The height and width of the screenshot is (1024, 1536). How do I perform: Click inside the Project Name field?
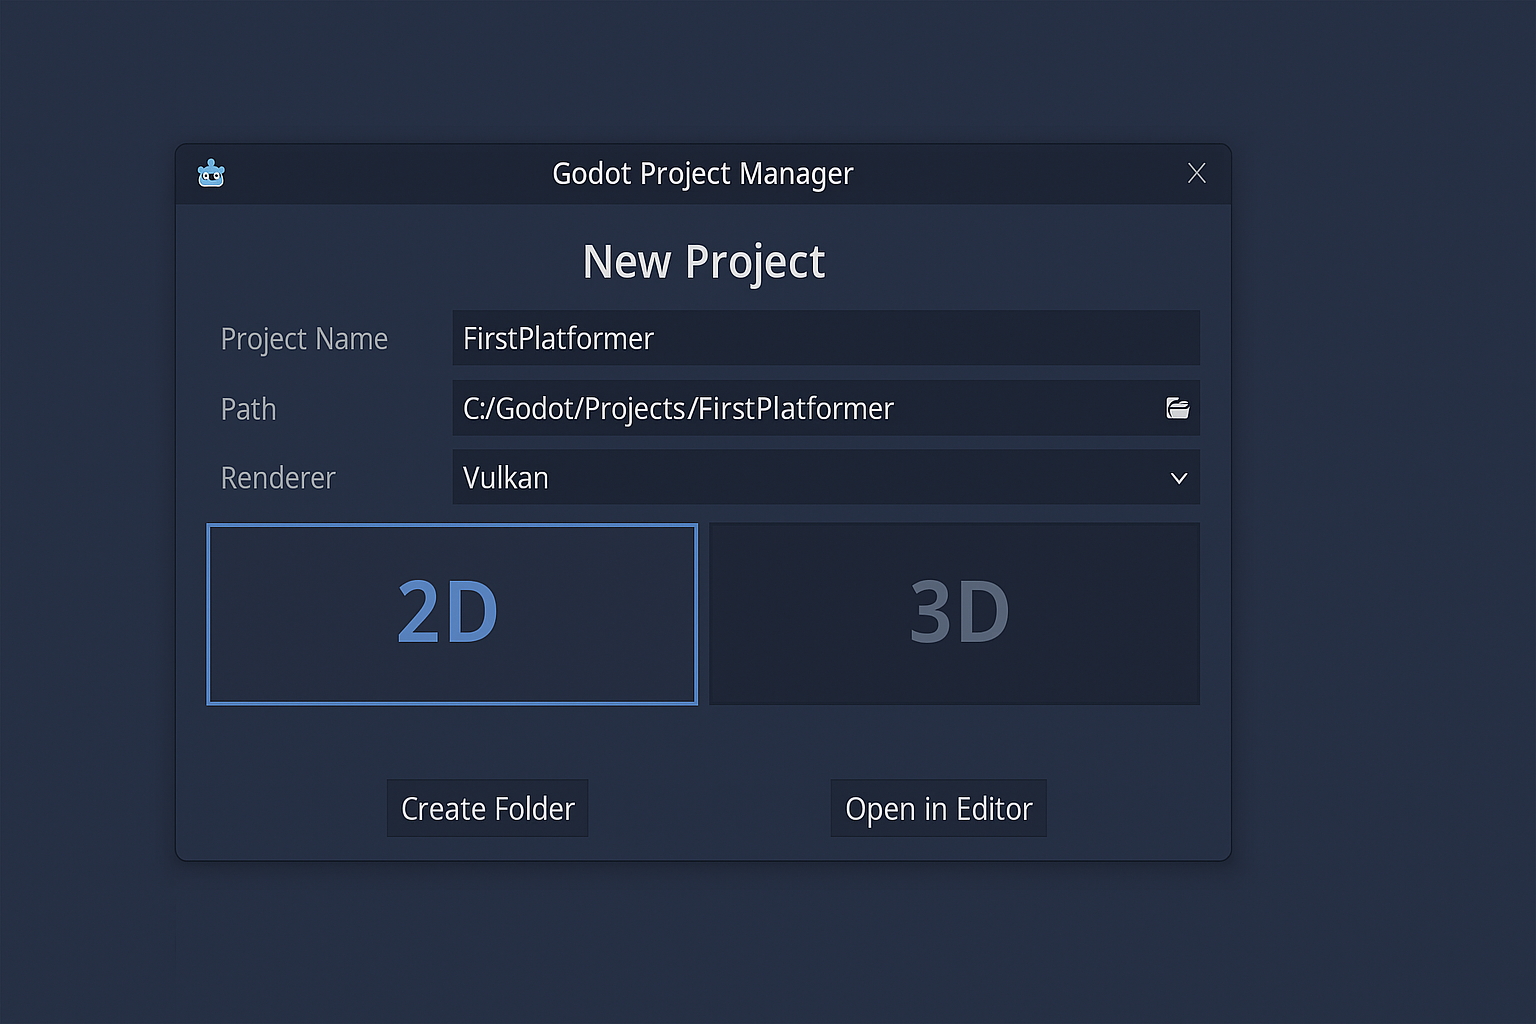tap(825, 338)
